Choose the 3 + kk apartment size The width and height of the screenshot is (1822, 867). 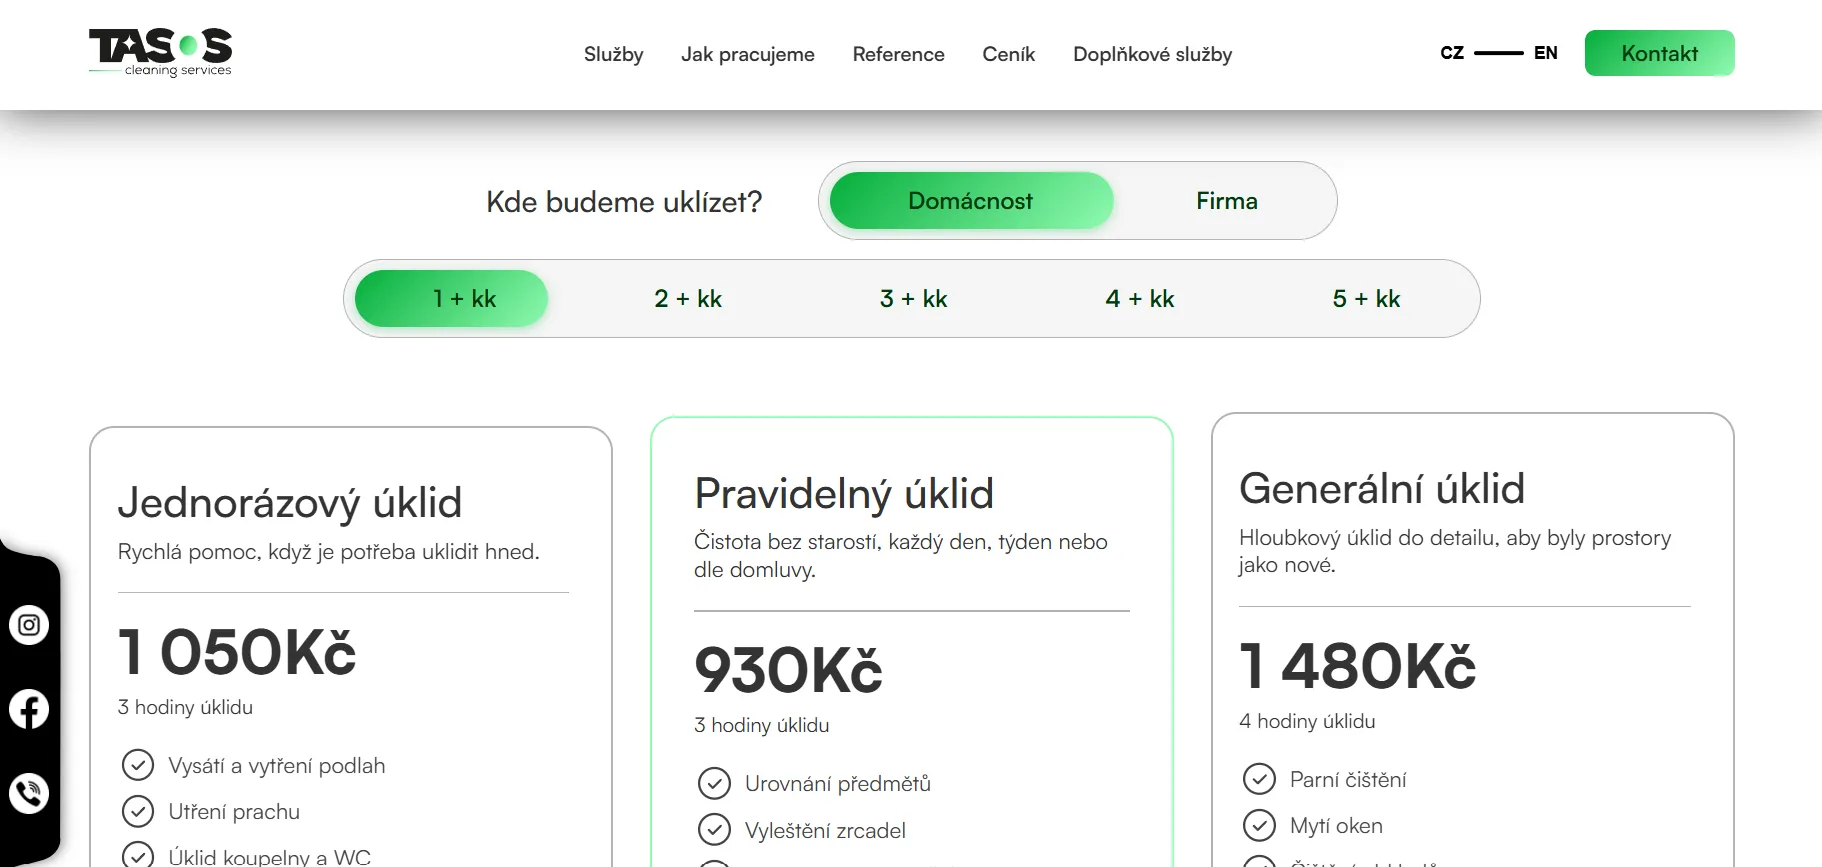pos(914,299)
